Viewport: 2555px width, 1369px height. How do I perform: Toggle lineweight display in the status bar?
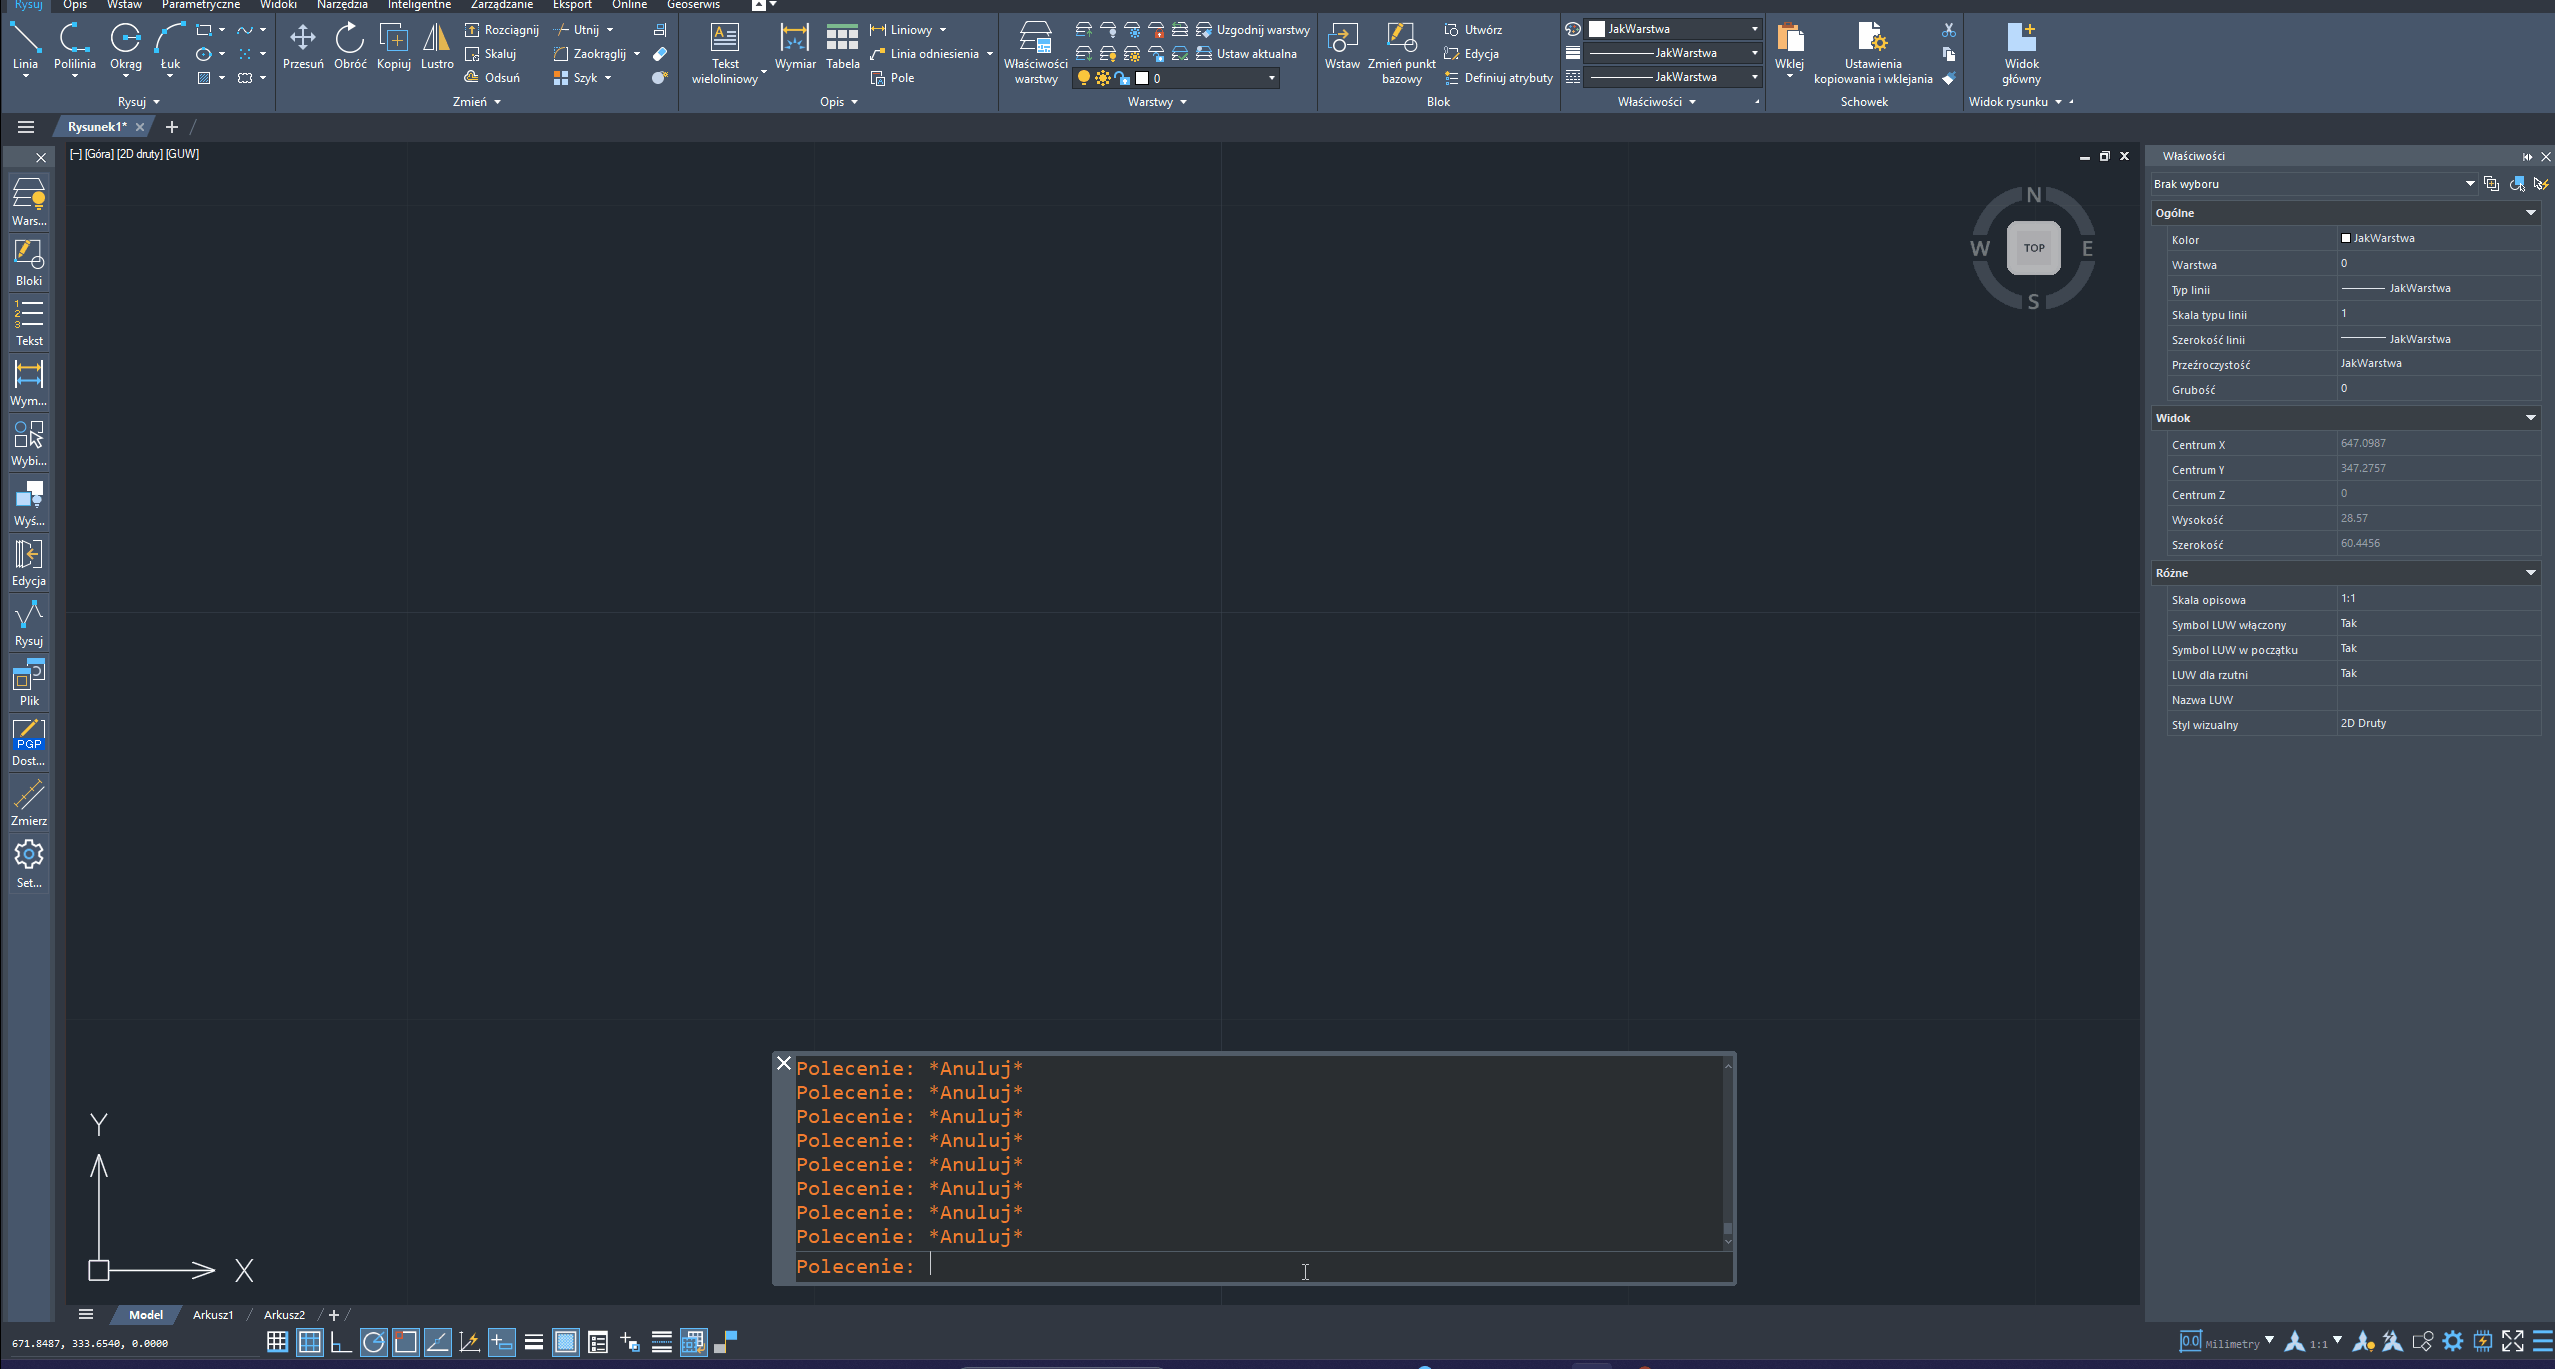(x=533, y=1342)
